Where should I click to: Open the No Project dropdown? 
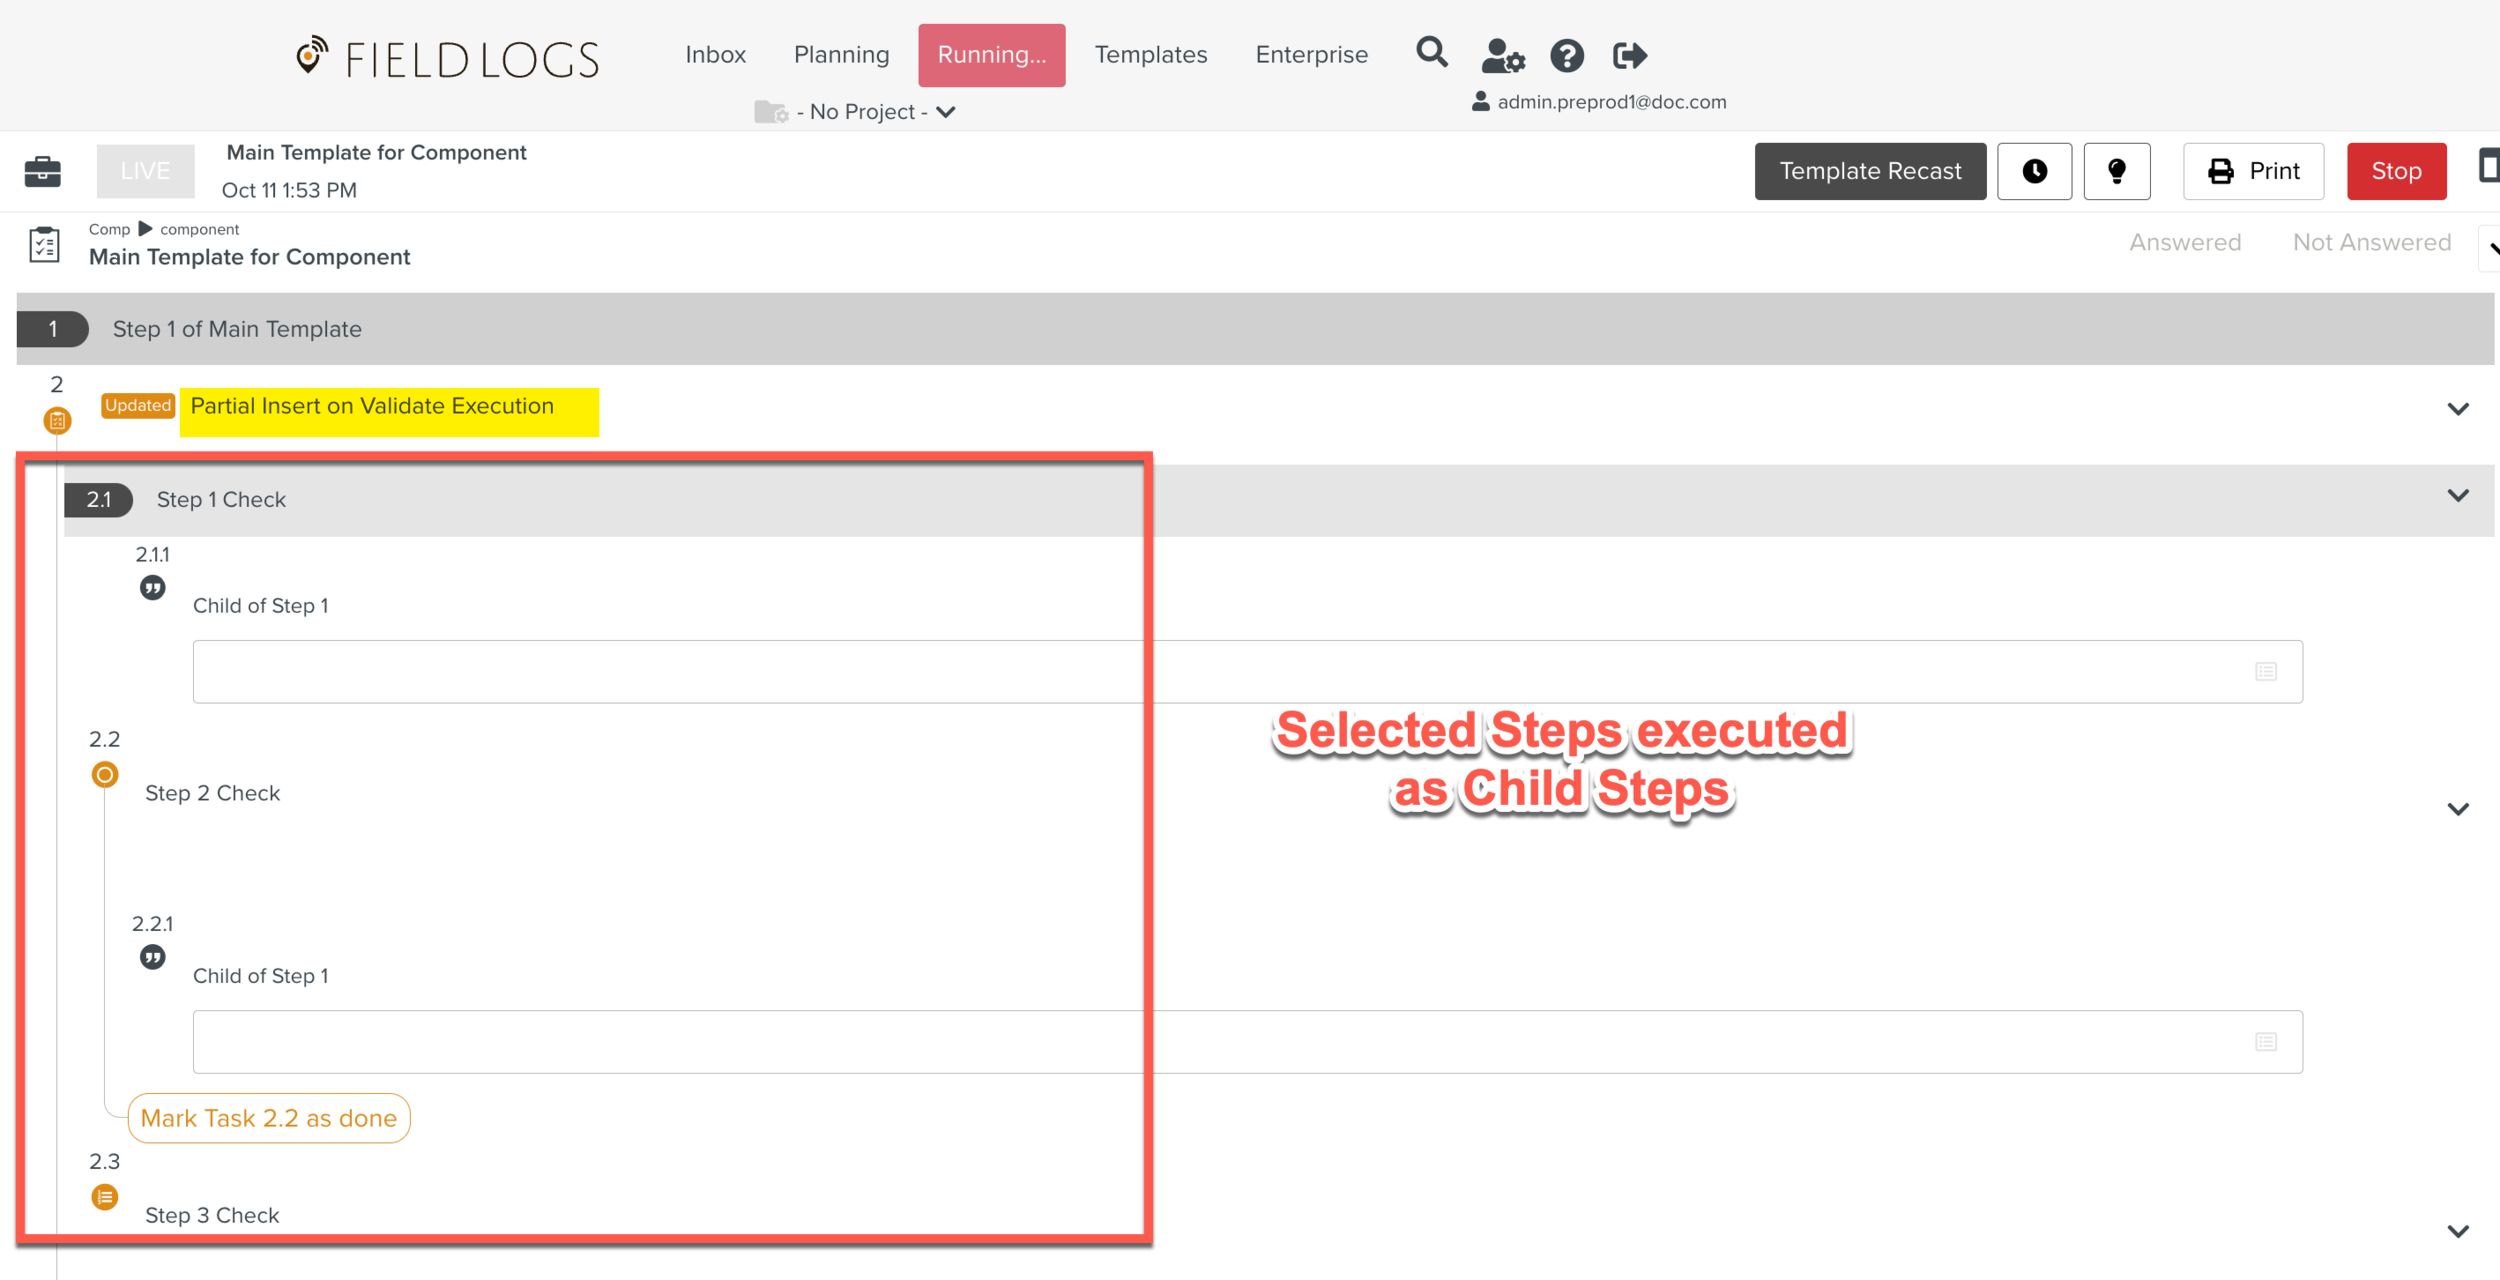pos(860,112)
